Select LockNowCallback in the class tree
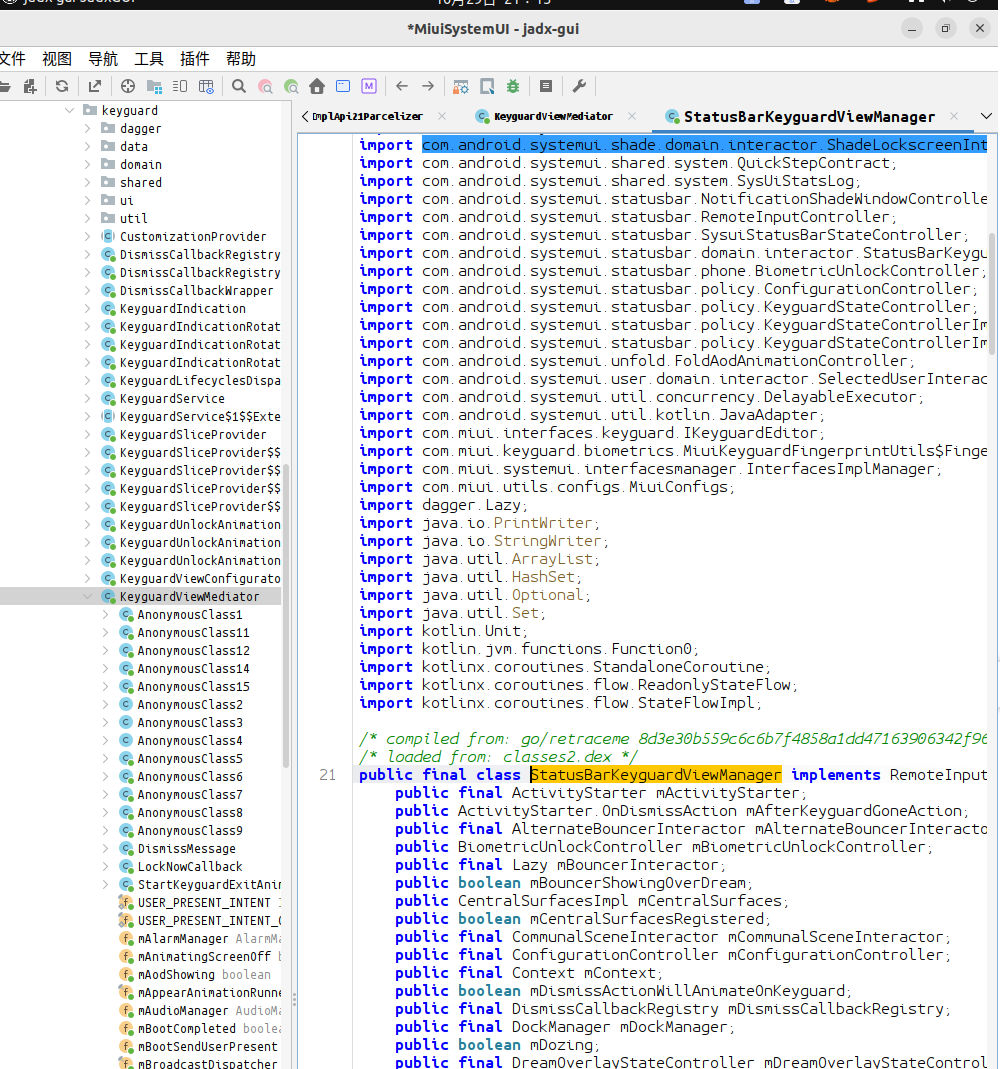 point(189,867)
